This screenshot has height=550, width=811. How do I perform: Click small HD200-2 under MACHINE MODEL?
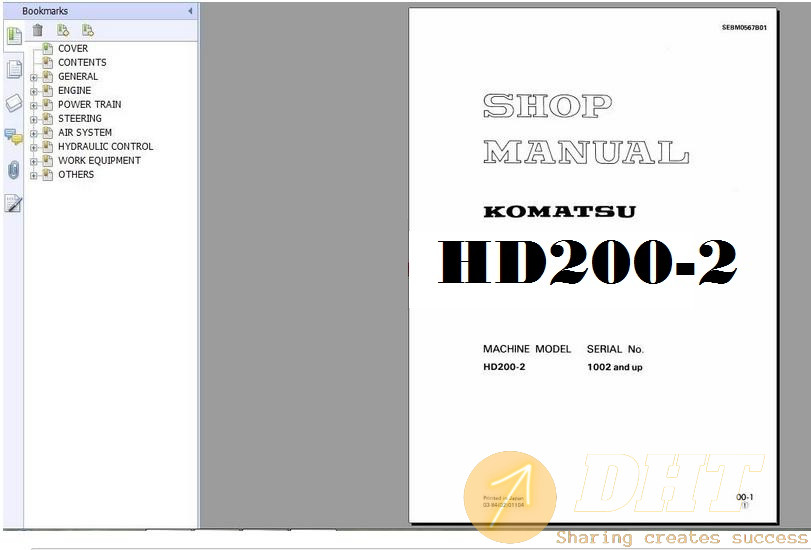pos(504,367)
